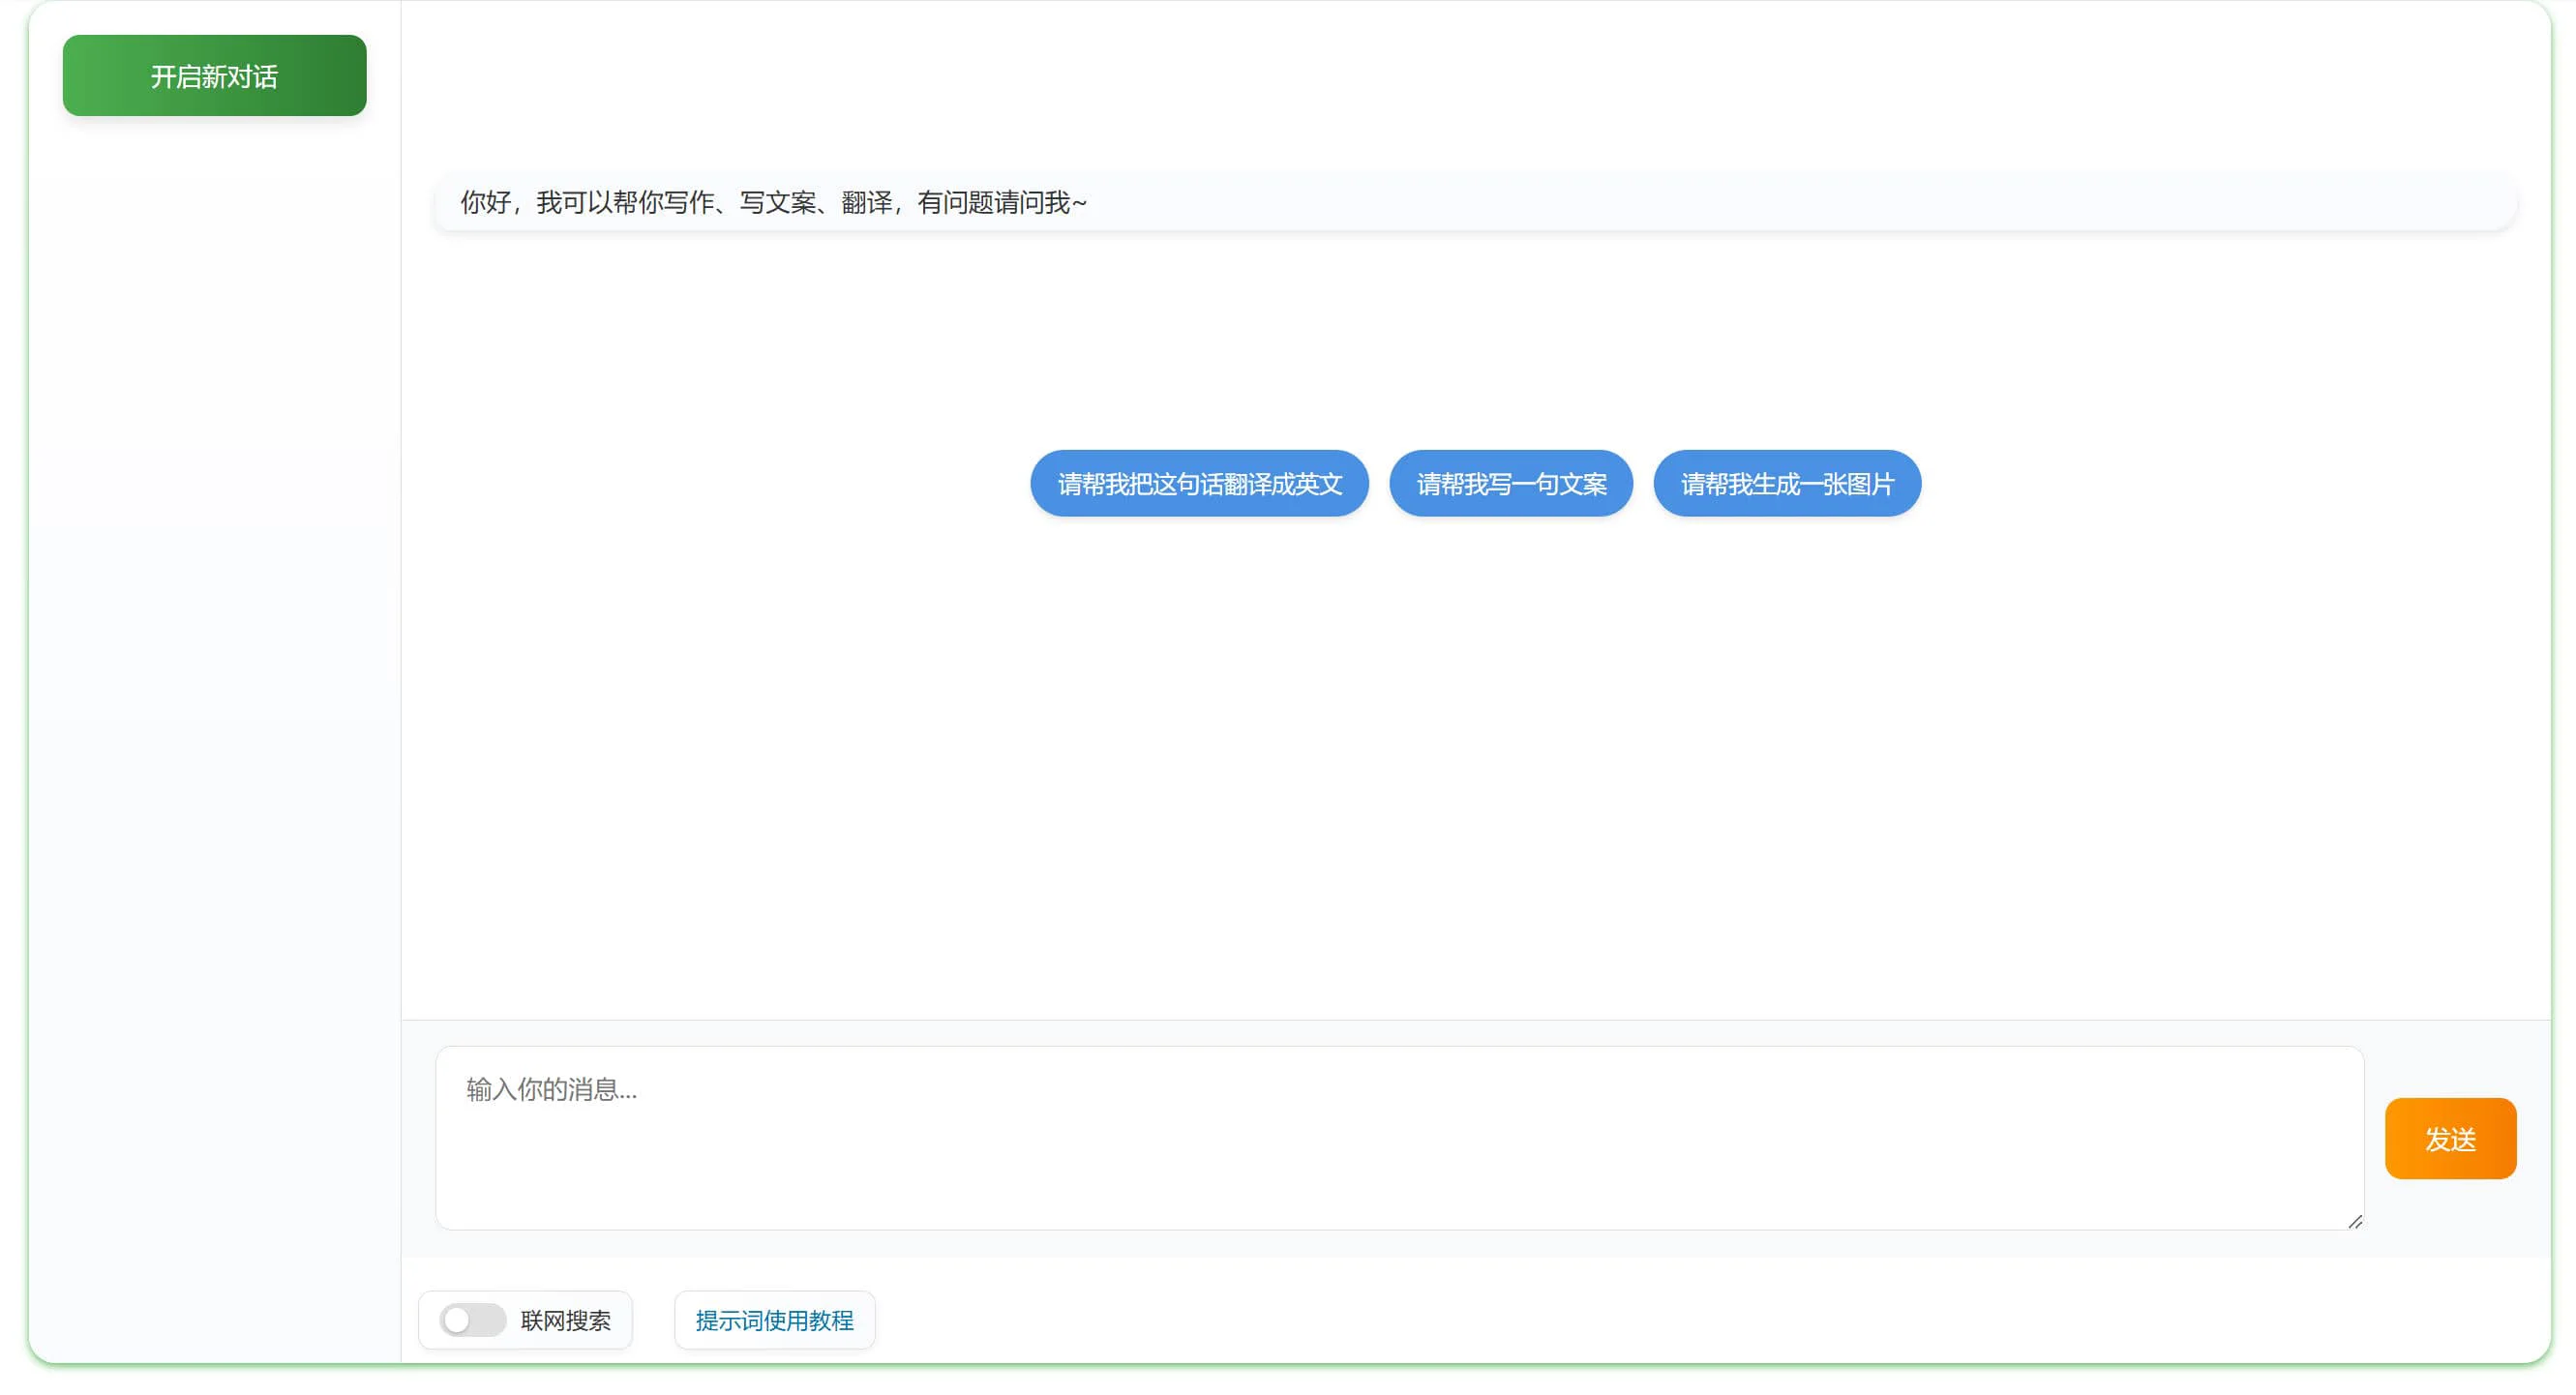The width and height of the screenshot is (2576, 1395).
Task: Send the message with 发送 button
Action: (x=2450, y=1138)
